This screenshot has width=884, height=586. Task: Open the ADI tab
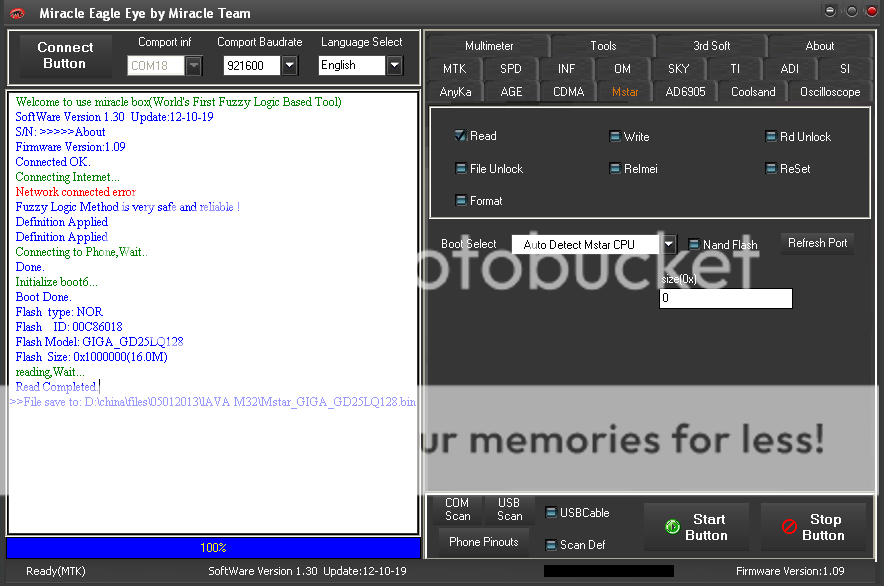click(x=789, y=69)
